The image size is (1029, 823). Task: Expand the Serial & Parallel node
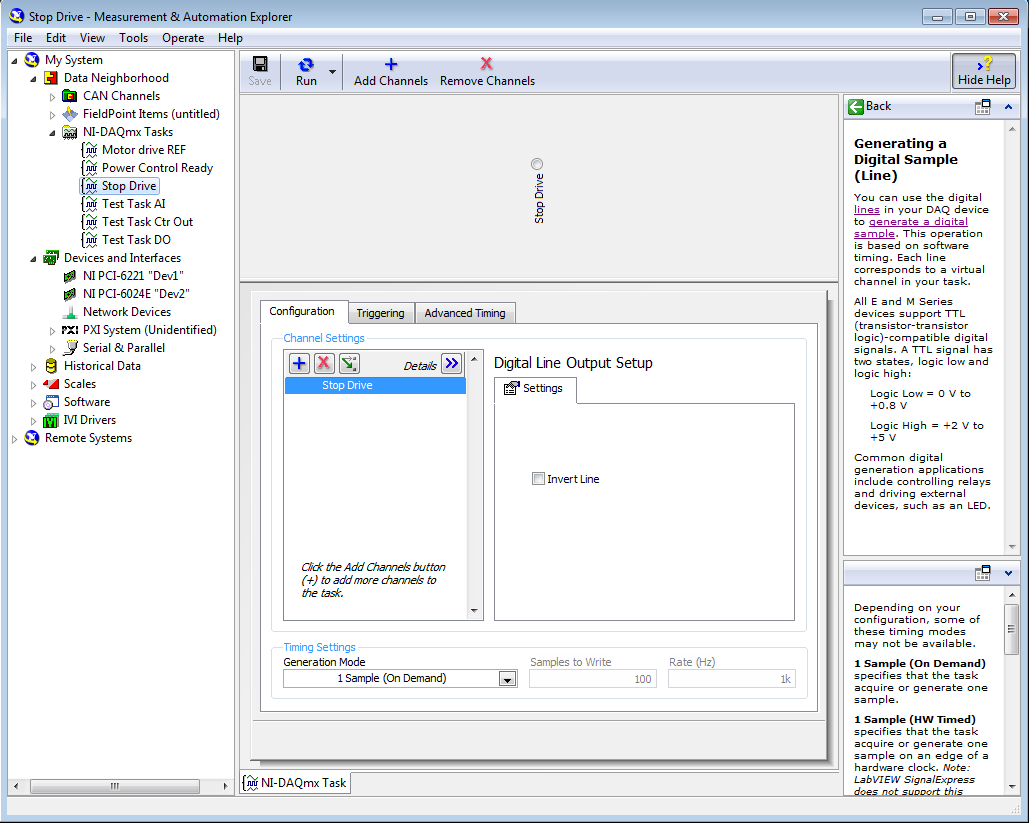[52, 348]
